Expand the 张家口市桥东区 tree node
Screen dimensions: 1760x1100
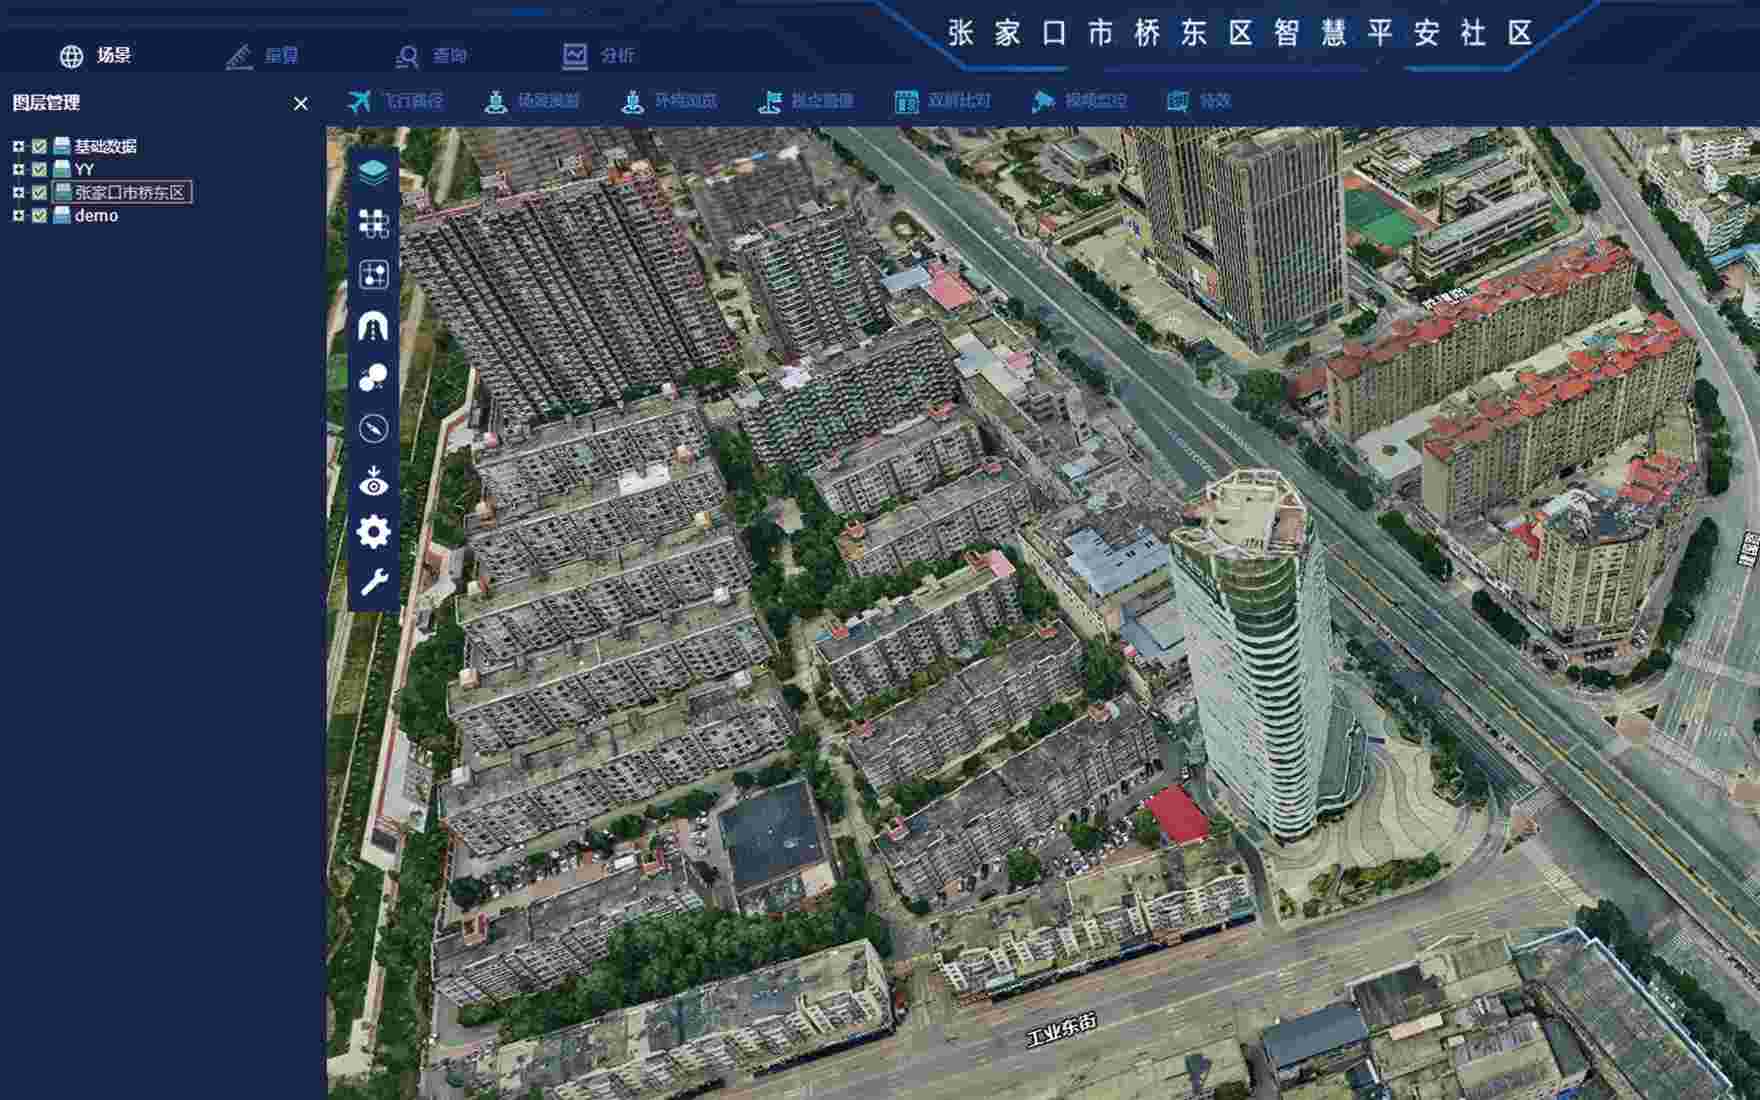click(x=18, y=193)
